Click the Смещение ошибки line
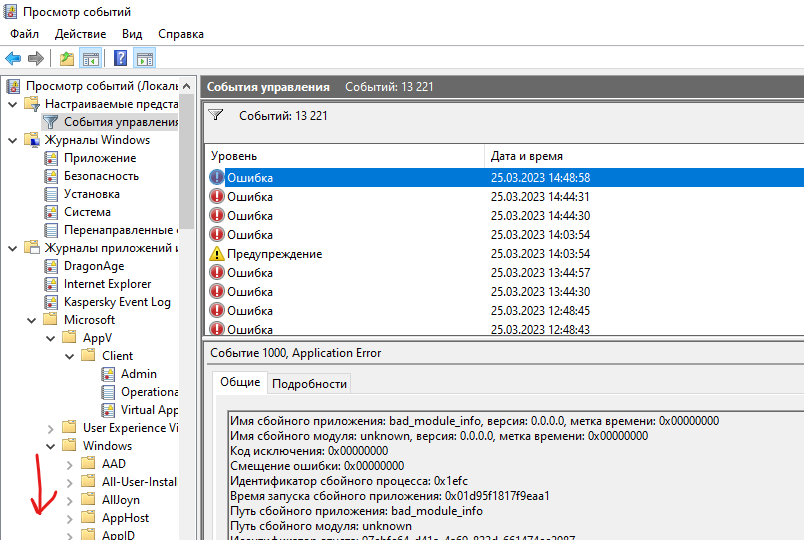804x540 pixels. (x=317, y=466)
